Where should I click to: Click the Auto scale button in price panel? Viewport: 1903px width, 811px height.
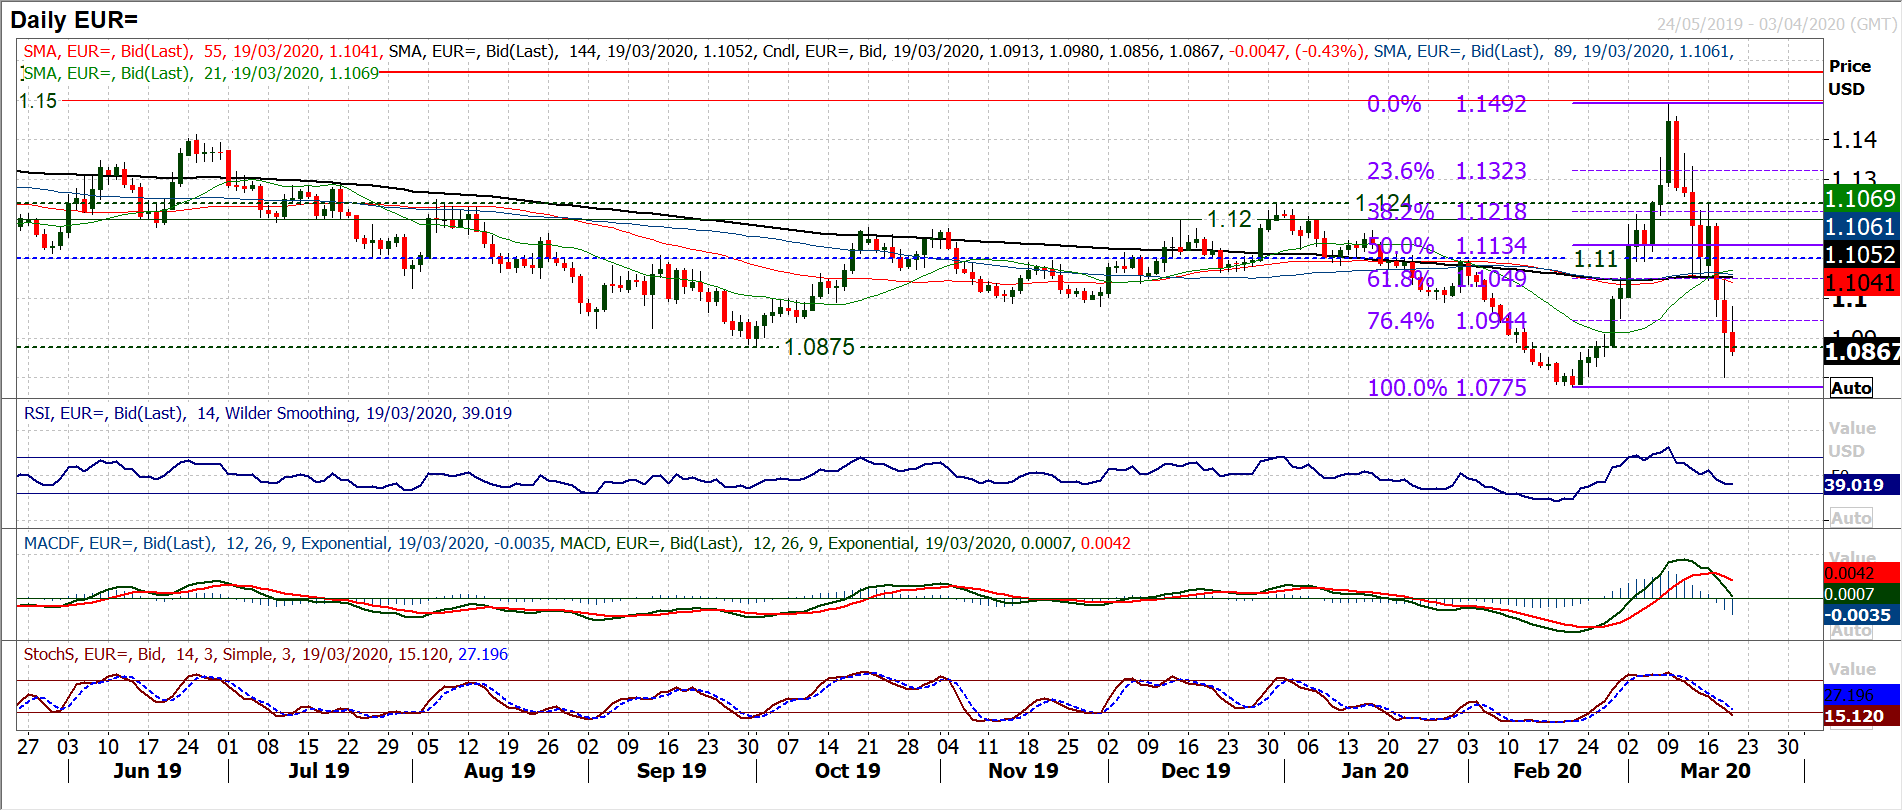(1851, 389)
